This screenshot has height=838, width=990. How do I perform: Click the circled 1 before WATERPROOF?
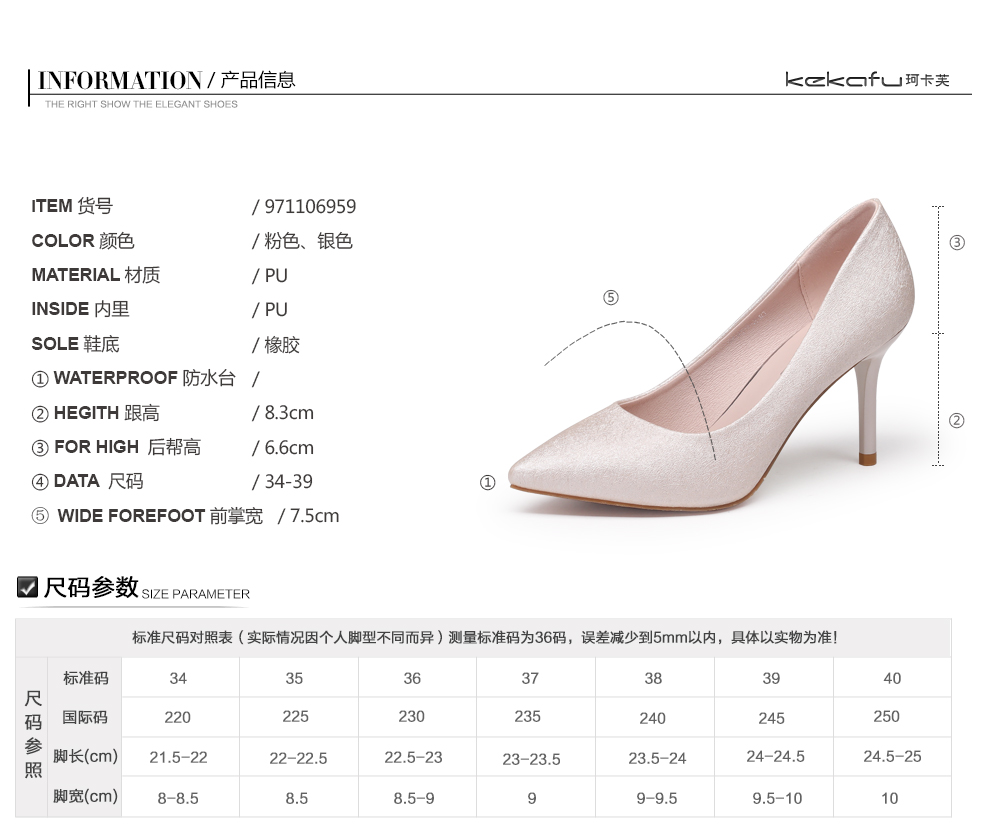click(x=40, y=379)
